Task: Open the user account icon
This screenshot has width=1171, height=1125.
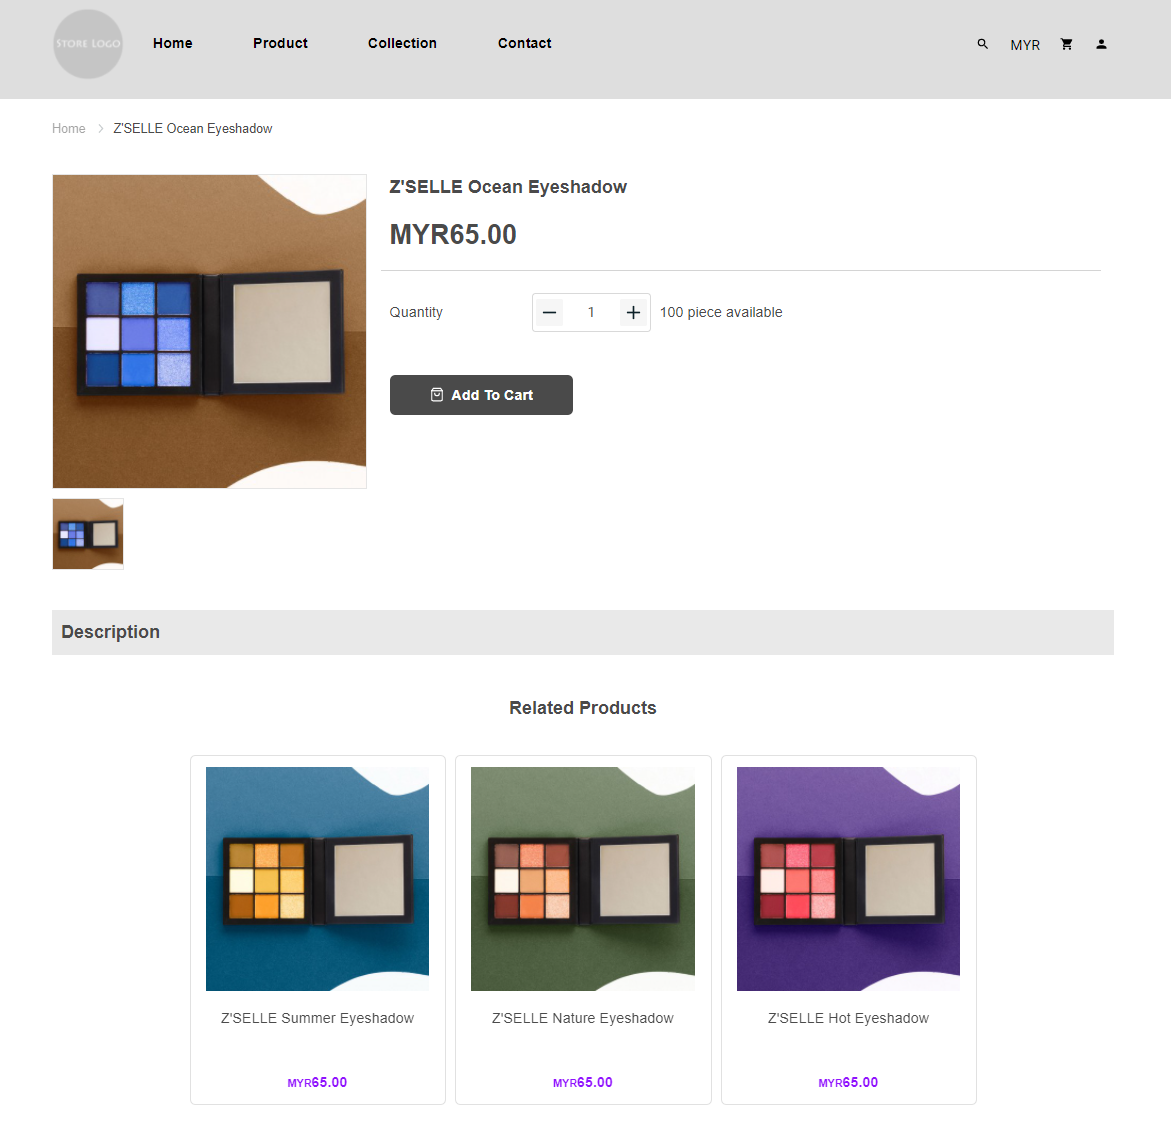Action: coord(1101,44)
